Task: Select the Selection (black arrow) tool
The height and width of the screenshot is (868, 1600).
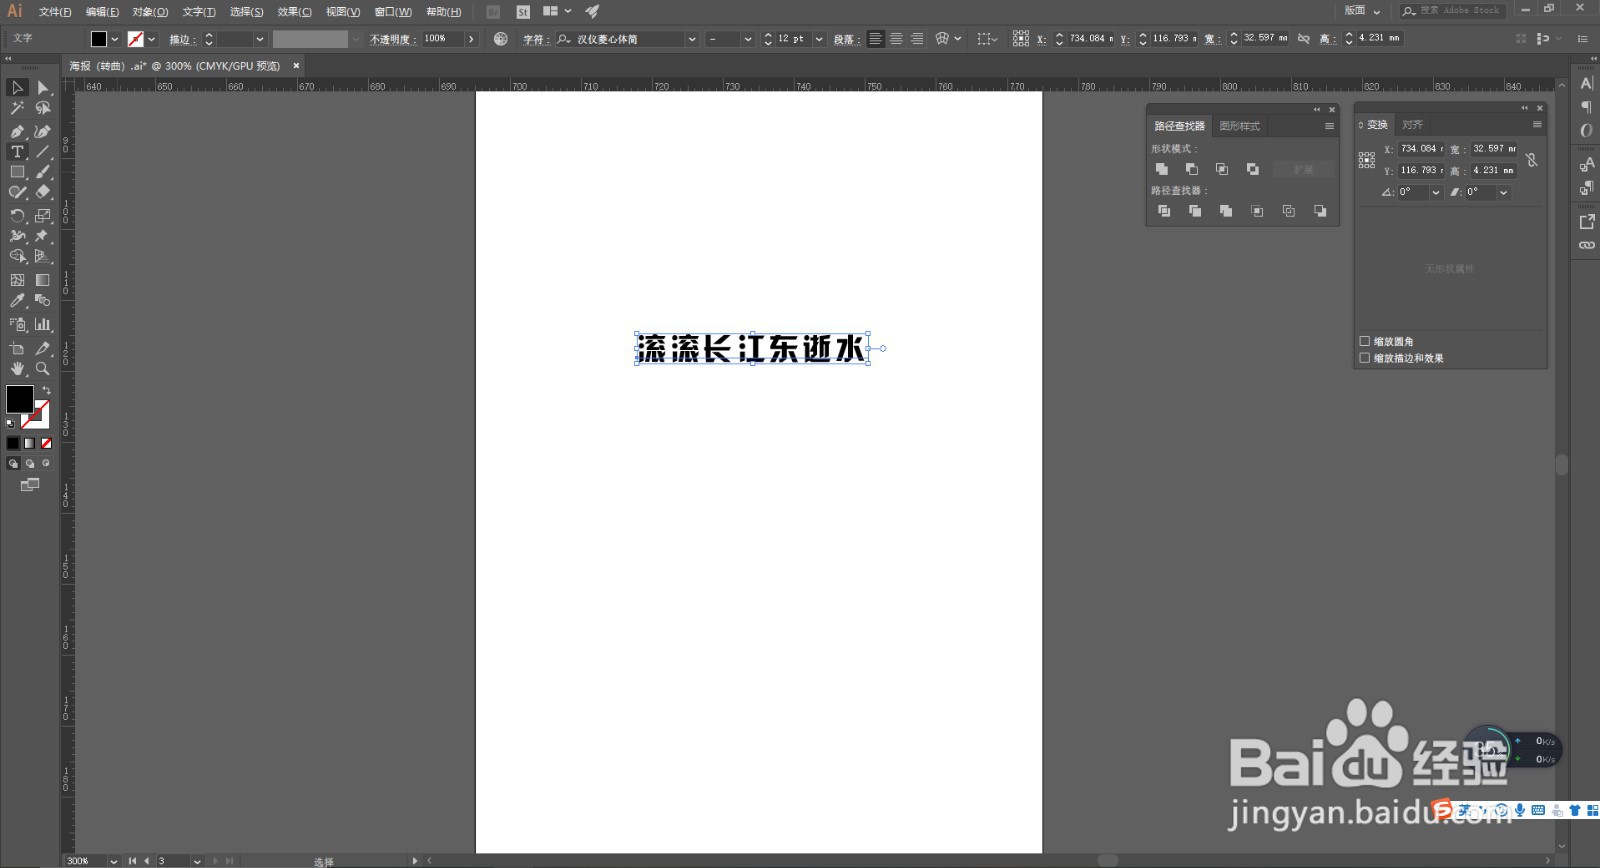Action: coord(17,88)
